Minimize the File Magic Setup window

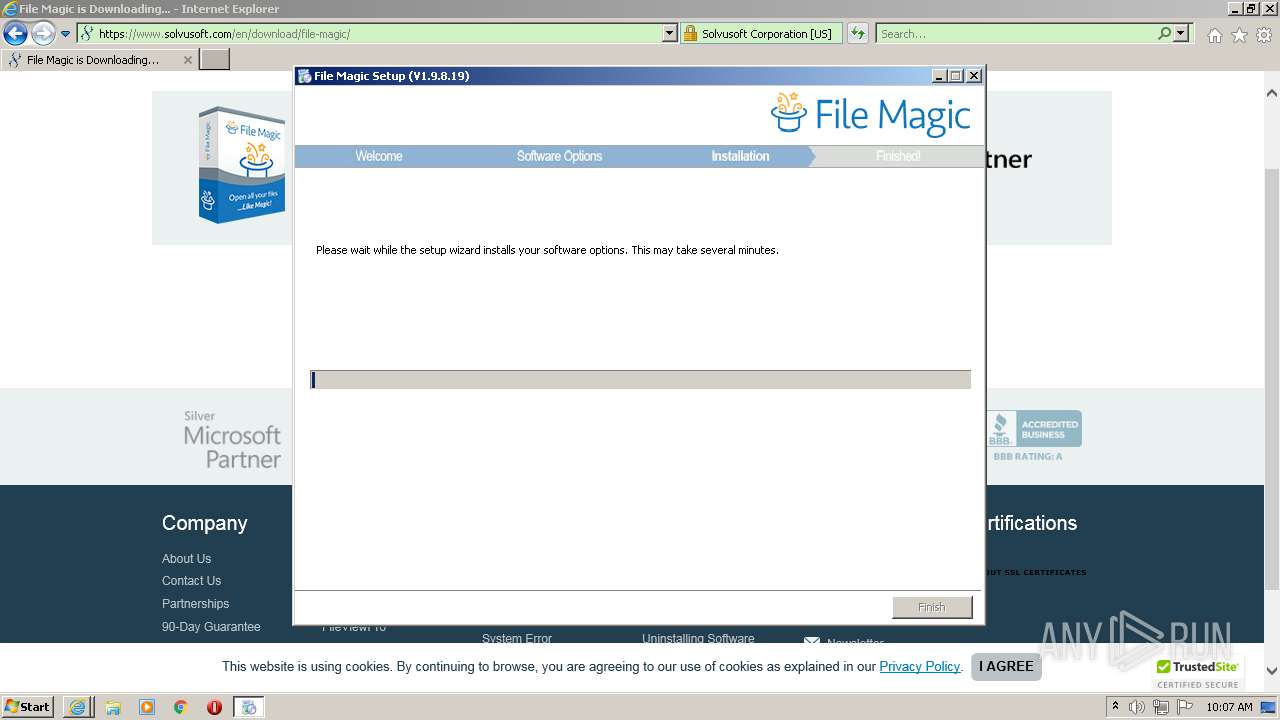click(x=939, y=76)
